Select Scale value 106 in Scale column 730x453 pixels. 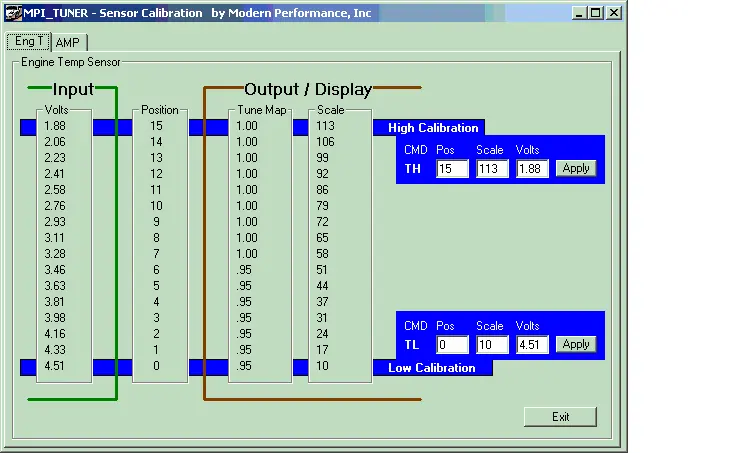pos(325,142)
